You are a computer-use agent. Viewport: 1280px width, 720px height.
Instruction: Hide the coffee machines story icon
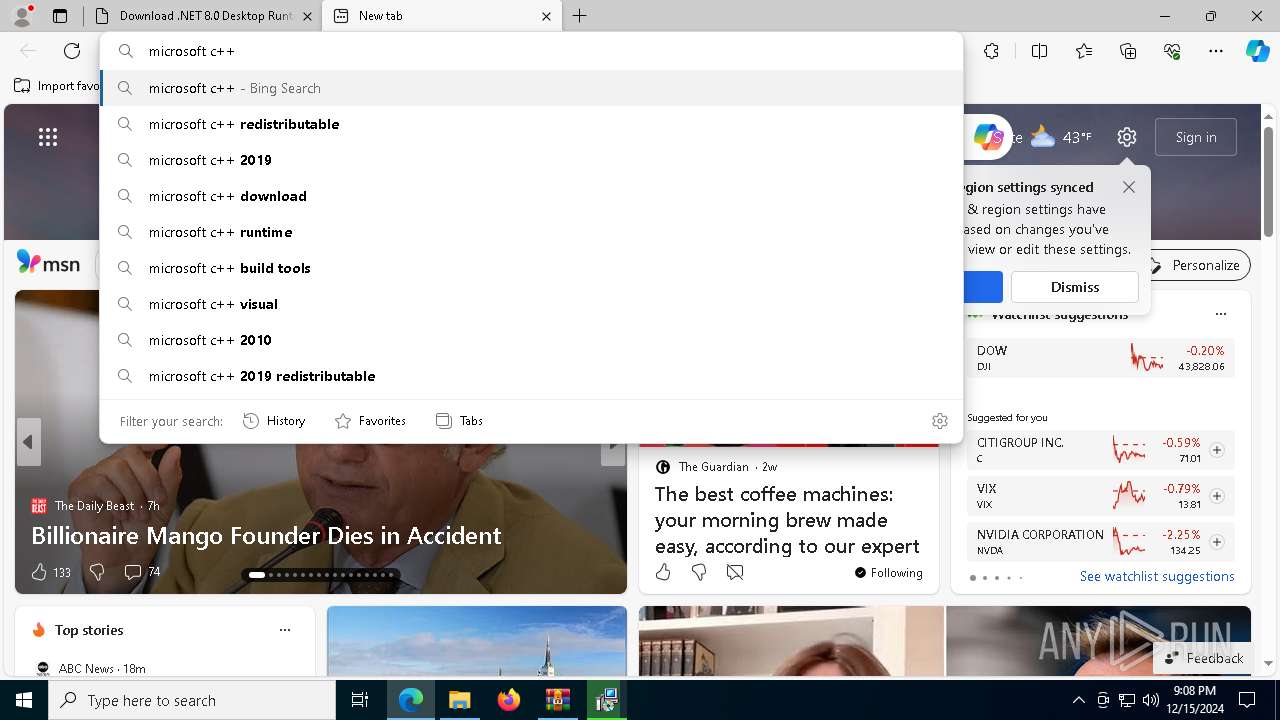coord(735,572)
